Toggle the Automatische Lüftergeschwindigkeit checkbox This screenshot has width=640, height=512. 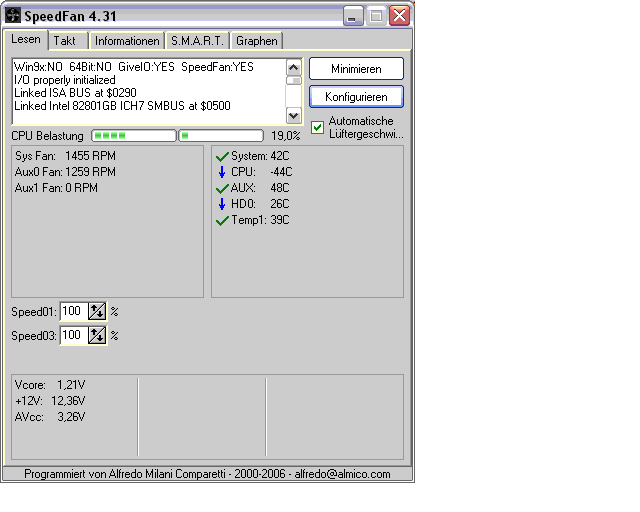[318, 127]
